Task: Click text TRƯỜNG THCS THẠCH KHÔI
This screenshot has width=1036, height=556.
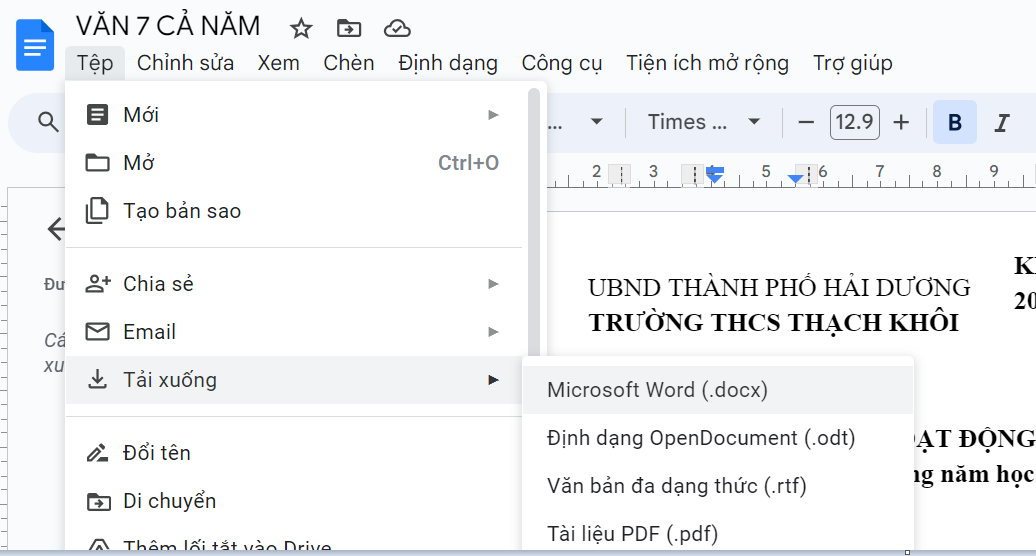Action: pos(773,323)
